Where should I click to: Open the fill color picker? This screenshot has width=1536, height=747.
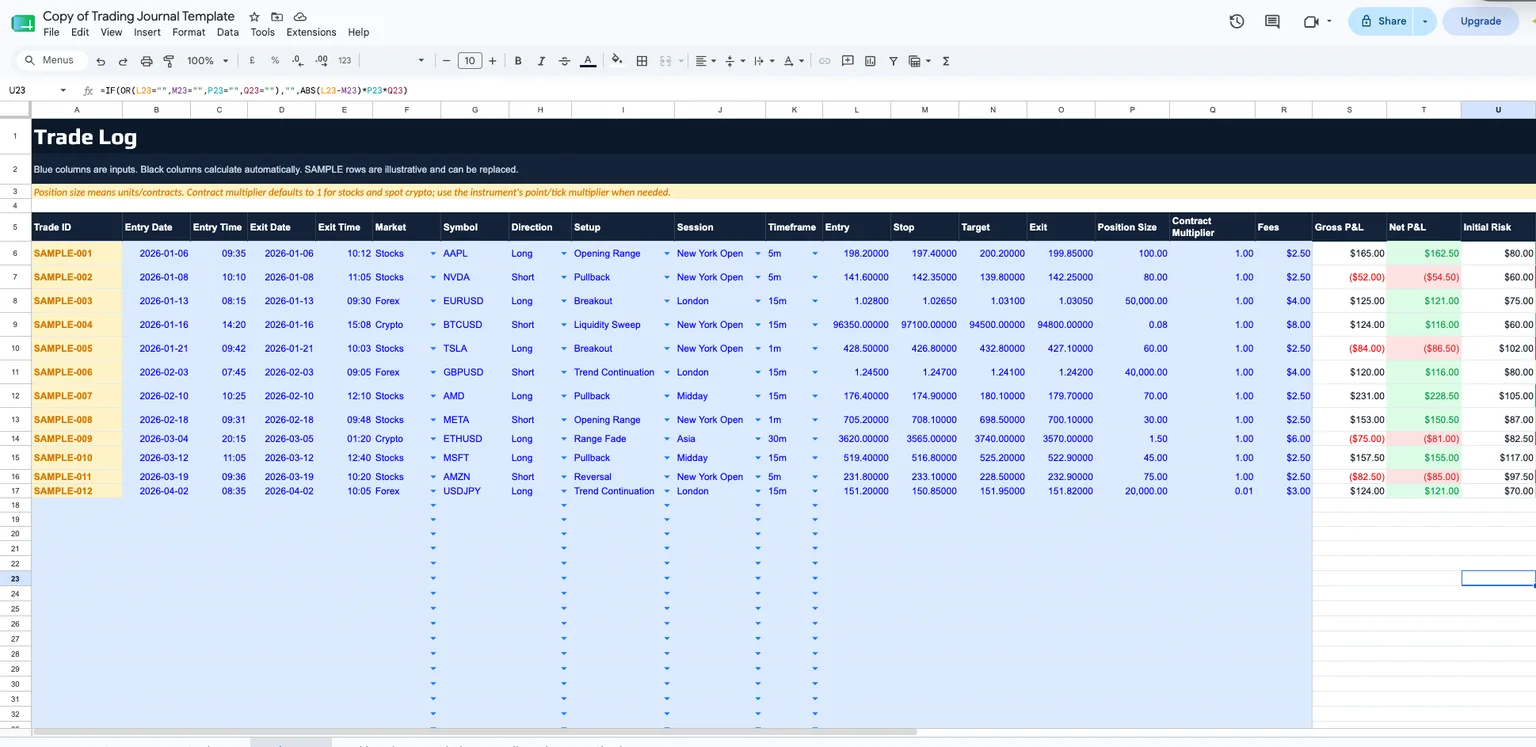[x=617, y=61]
